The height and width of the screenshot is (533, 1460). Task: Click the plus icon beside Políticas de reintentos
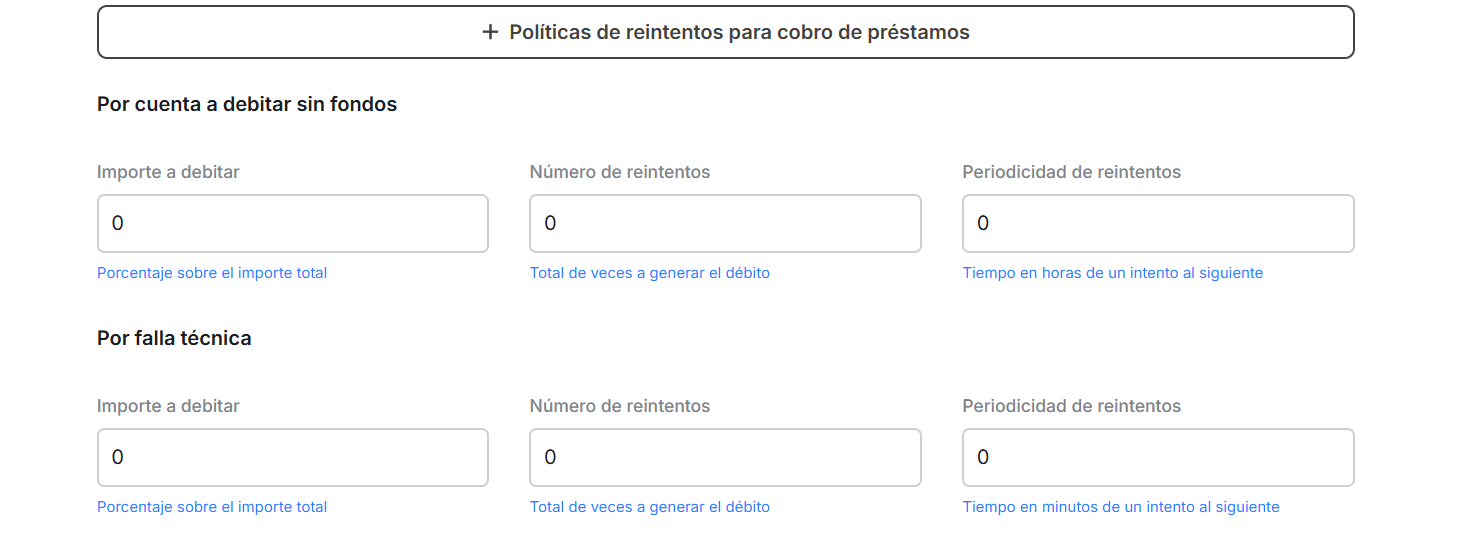pos(490,32)
